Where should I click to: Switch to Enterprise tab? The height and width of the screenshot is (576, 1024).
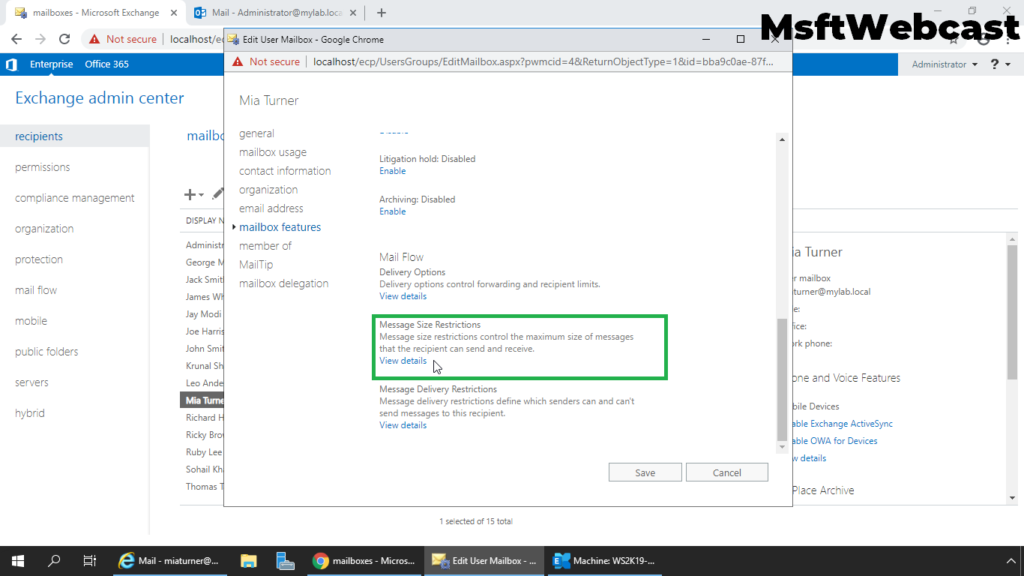(x=51, y=64)
